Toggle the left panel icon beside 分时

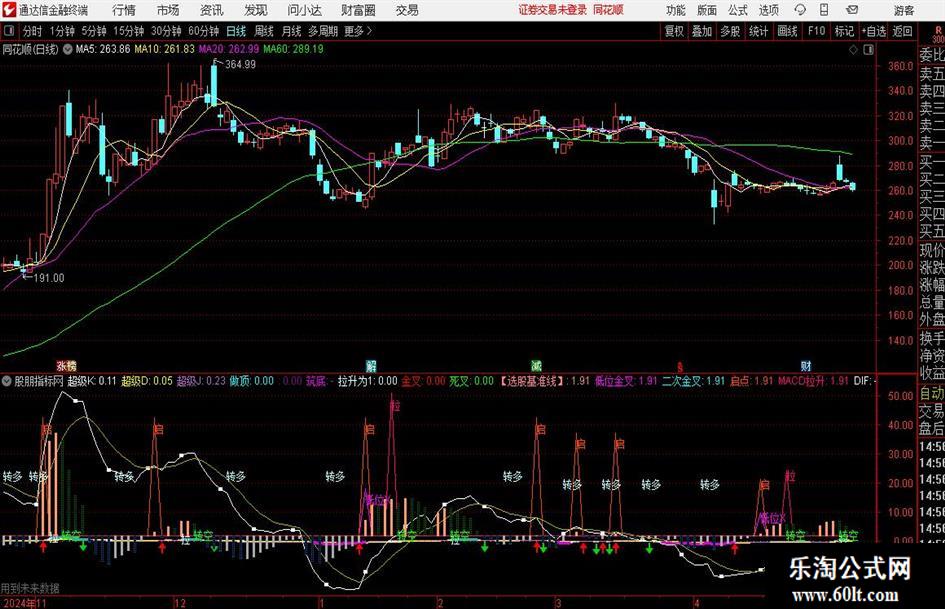(x=8, y=31)
